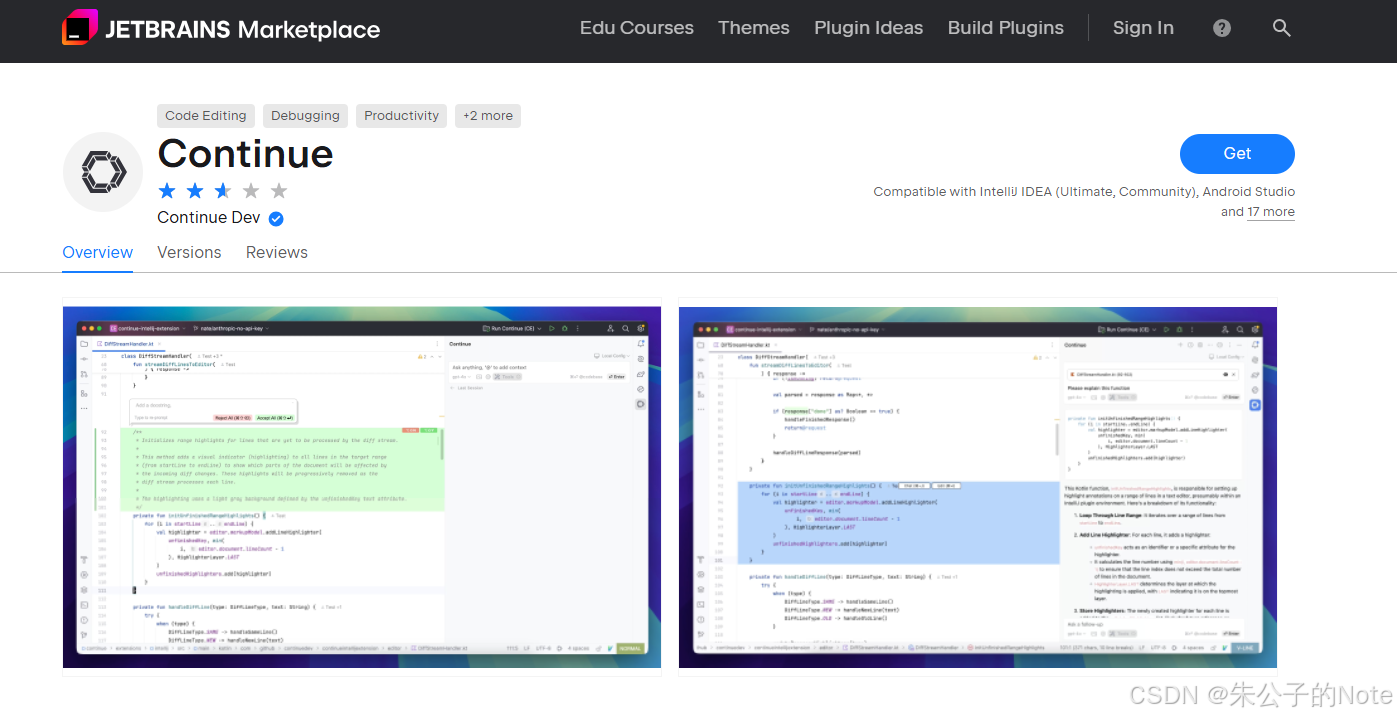Image resolution: width=1397 pixels, height=718 pixels.
Task: Open the help question mark icon
Action: (x=1222, y=28)
